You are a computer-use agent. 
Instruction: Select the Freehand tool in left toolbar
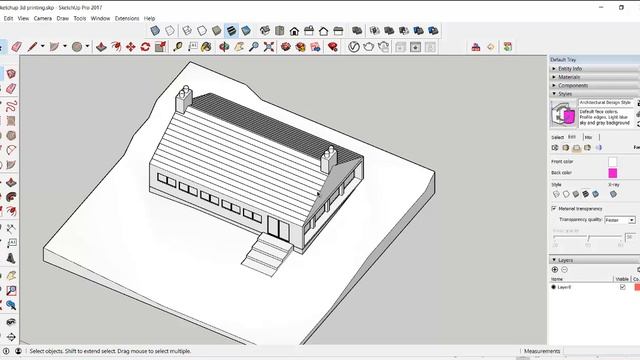(x=11, y=106)
